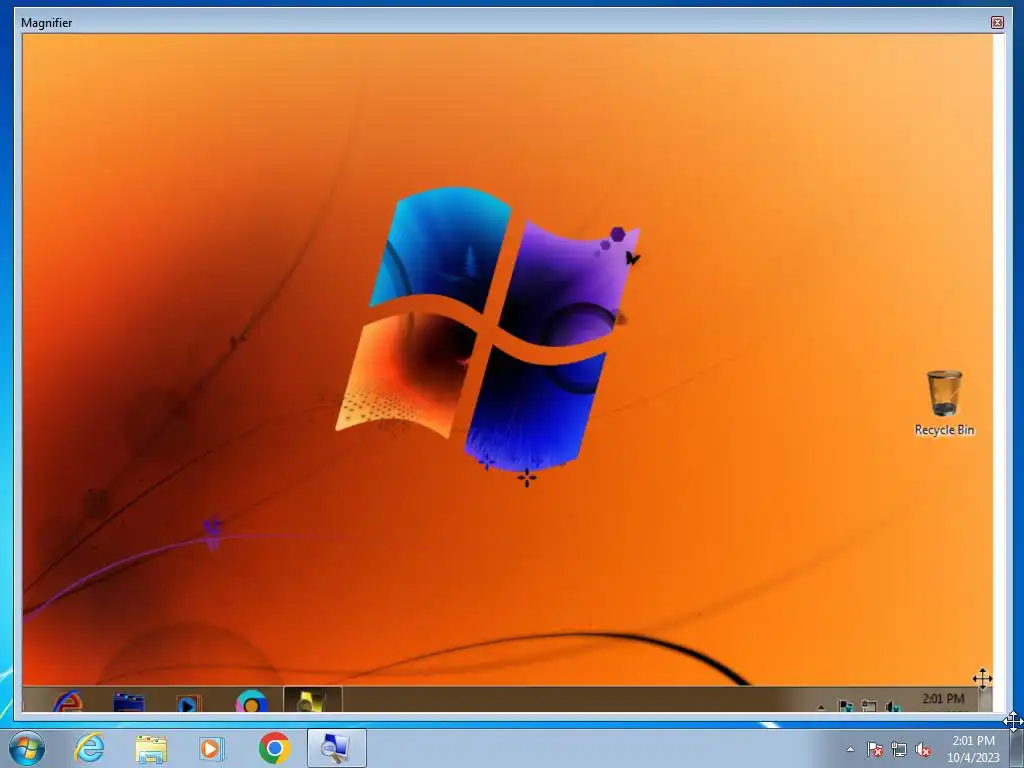Click the Magnifier window title text

[46, 23]
